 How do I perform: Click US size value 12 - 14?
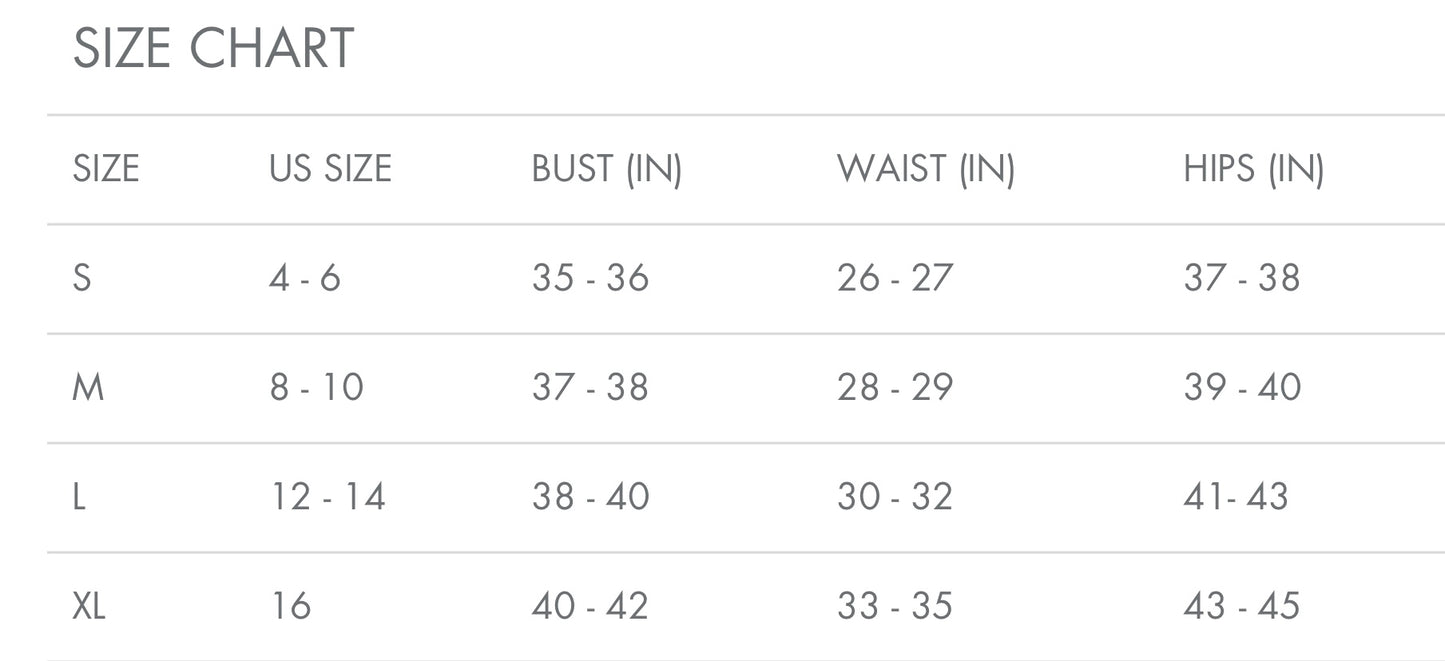point(328,497)
